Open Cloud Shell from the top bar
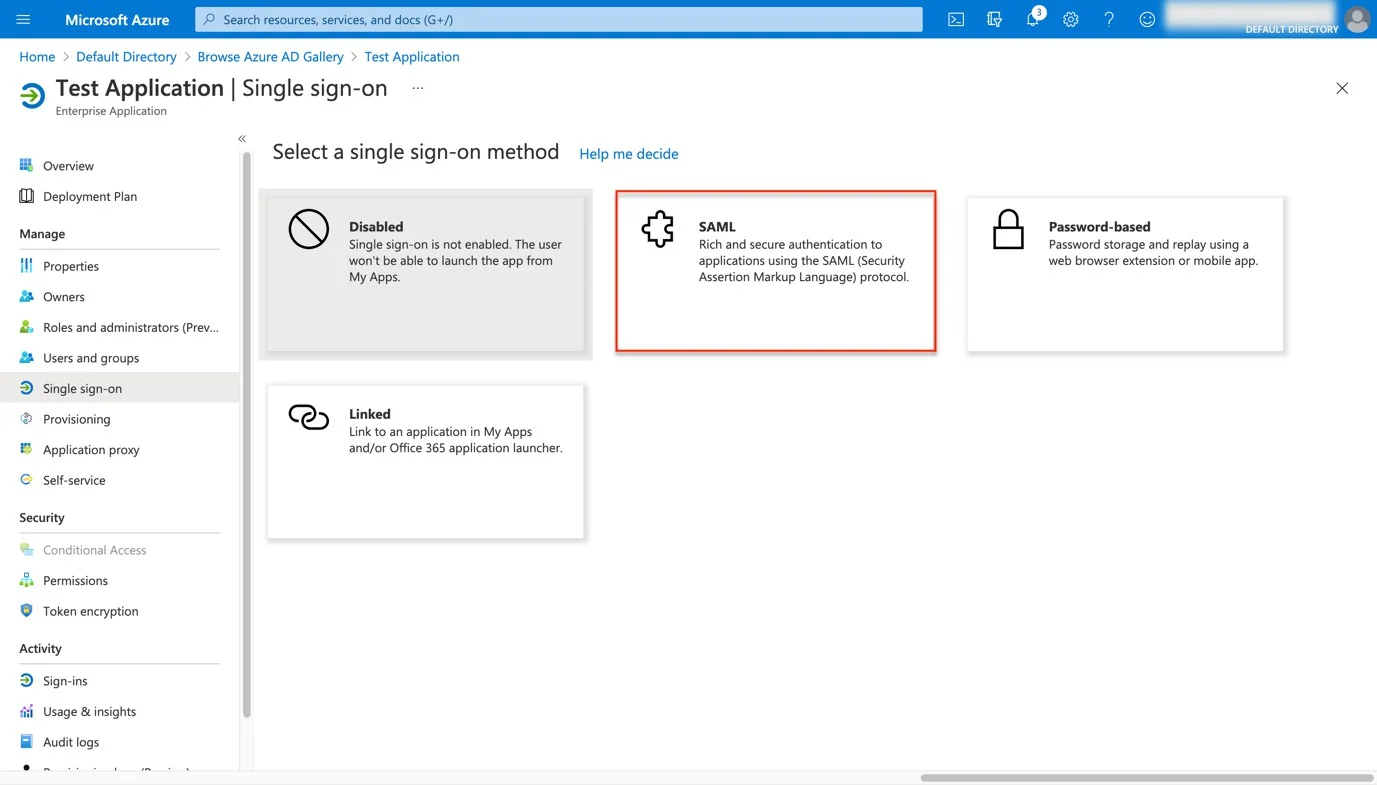The height and width of the screenshot is (785, 1377). (956, 19)
